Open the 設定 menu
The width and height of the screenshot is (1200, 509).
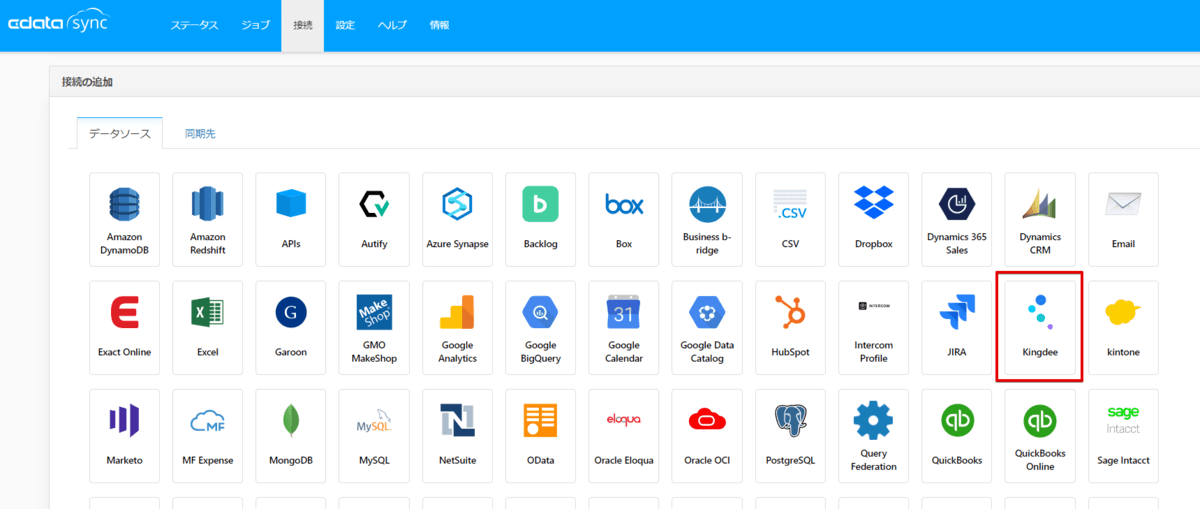tap(345, 25)
